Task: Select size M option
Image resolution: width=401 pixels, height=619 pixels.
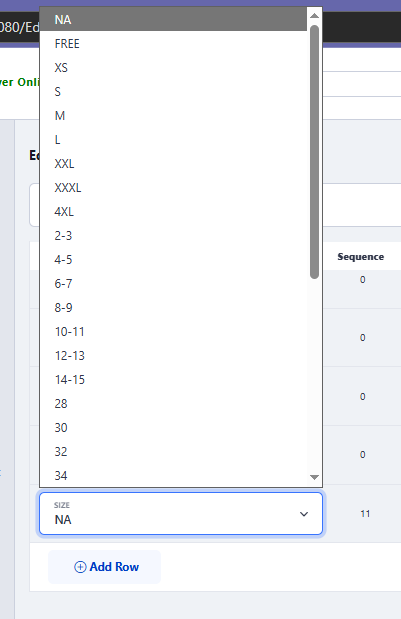Action: point(173,116)
